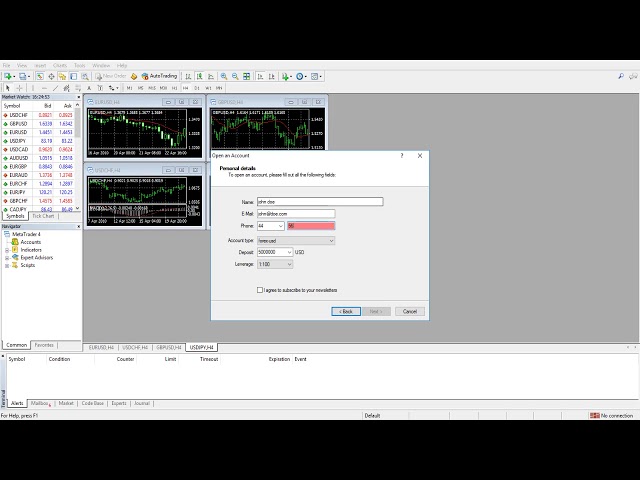640x480 pixels.
Task: Open the File menu
Action: click(x=7, y=65)
